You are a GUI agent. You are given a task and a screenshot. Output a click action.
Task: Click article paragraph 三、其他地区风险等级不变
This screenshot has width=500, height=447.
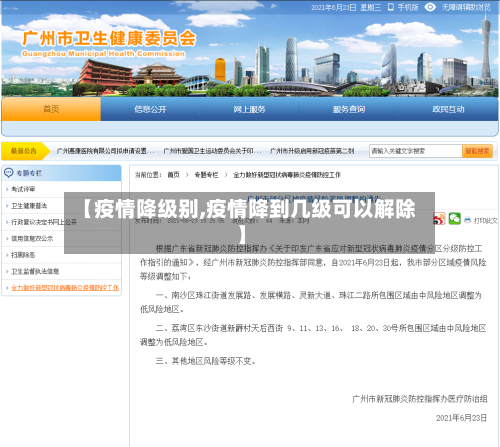pos(206,361)
